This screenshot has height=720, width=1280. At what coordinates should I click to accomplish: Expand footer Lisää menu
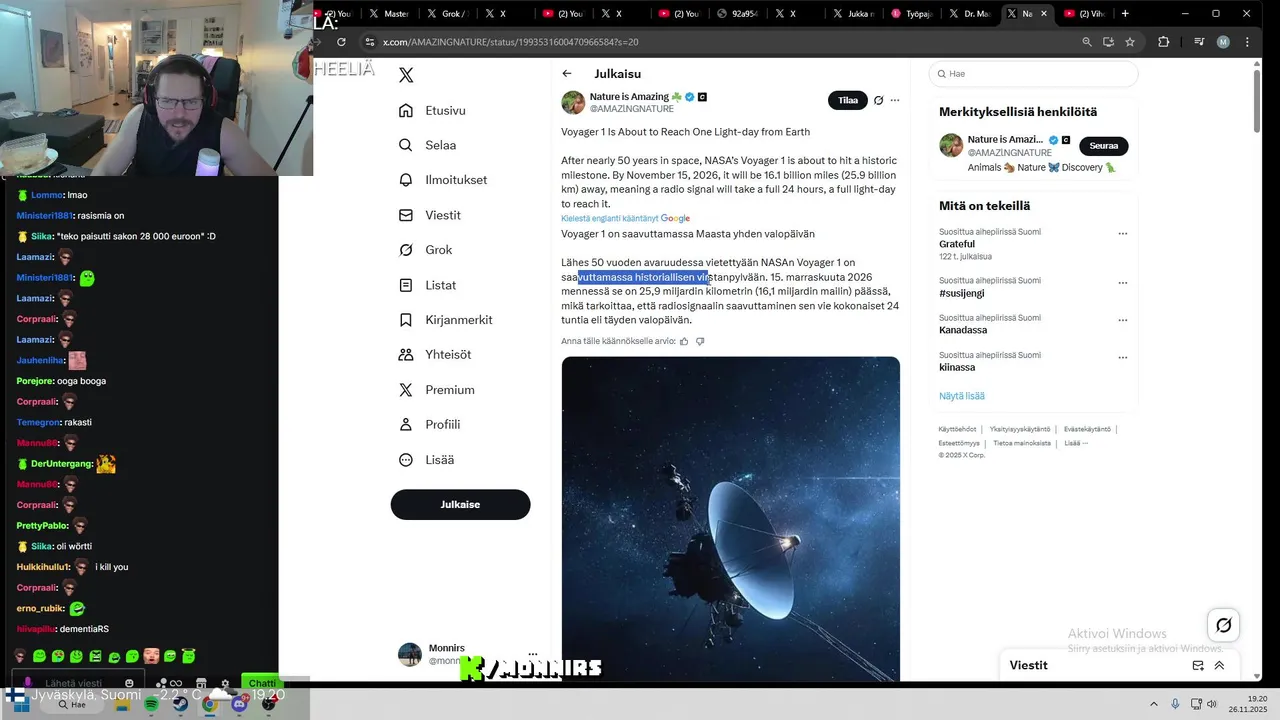click(1075, 443)
